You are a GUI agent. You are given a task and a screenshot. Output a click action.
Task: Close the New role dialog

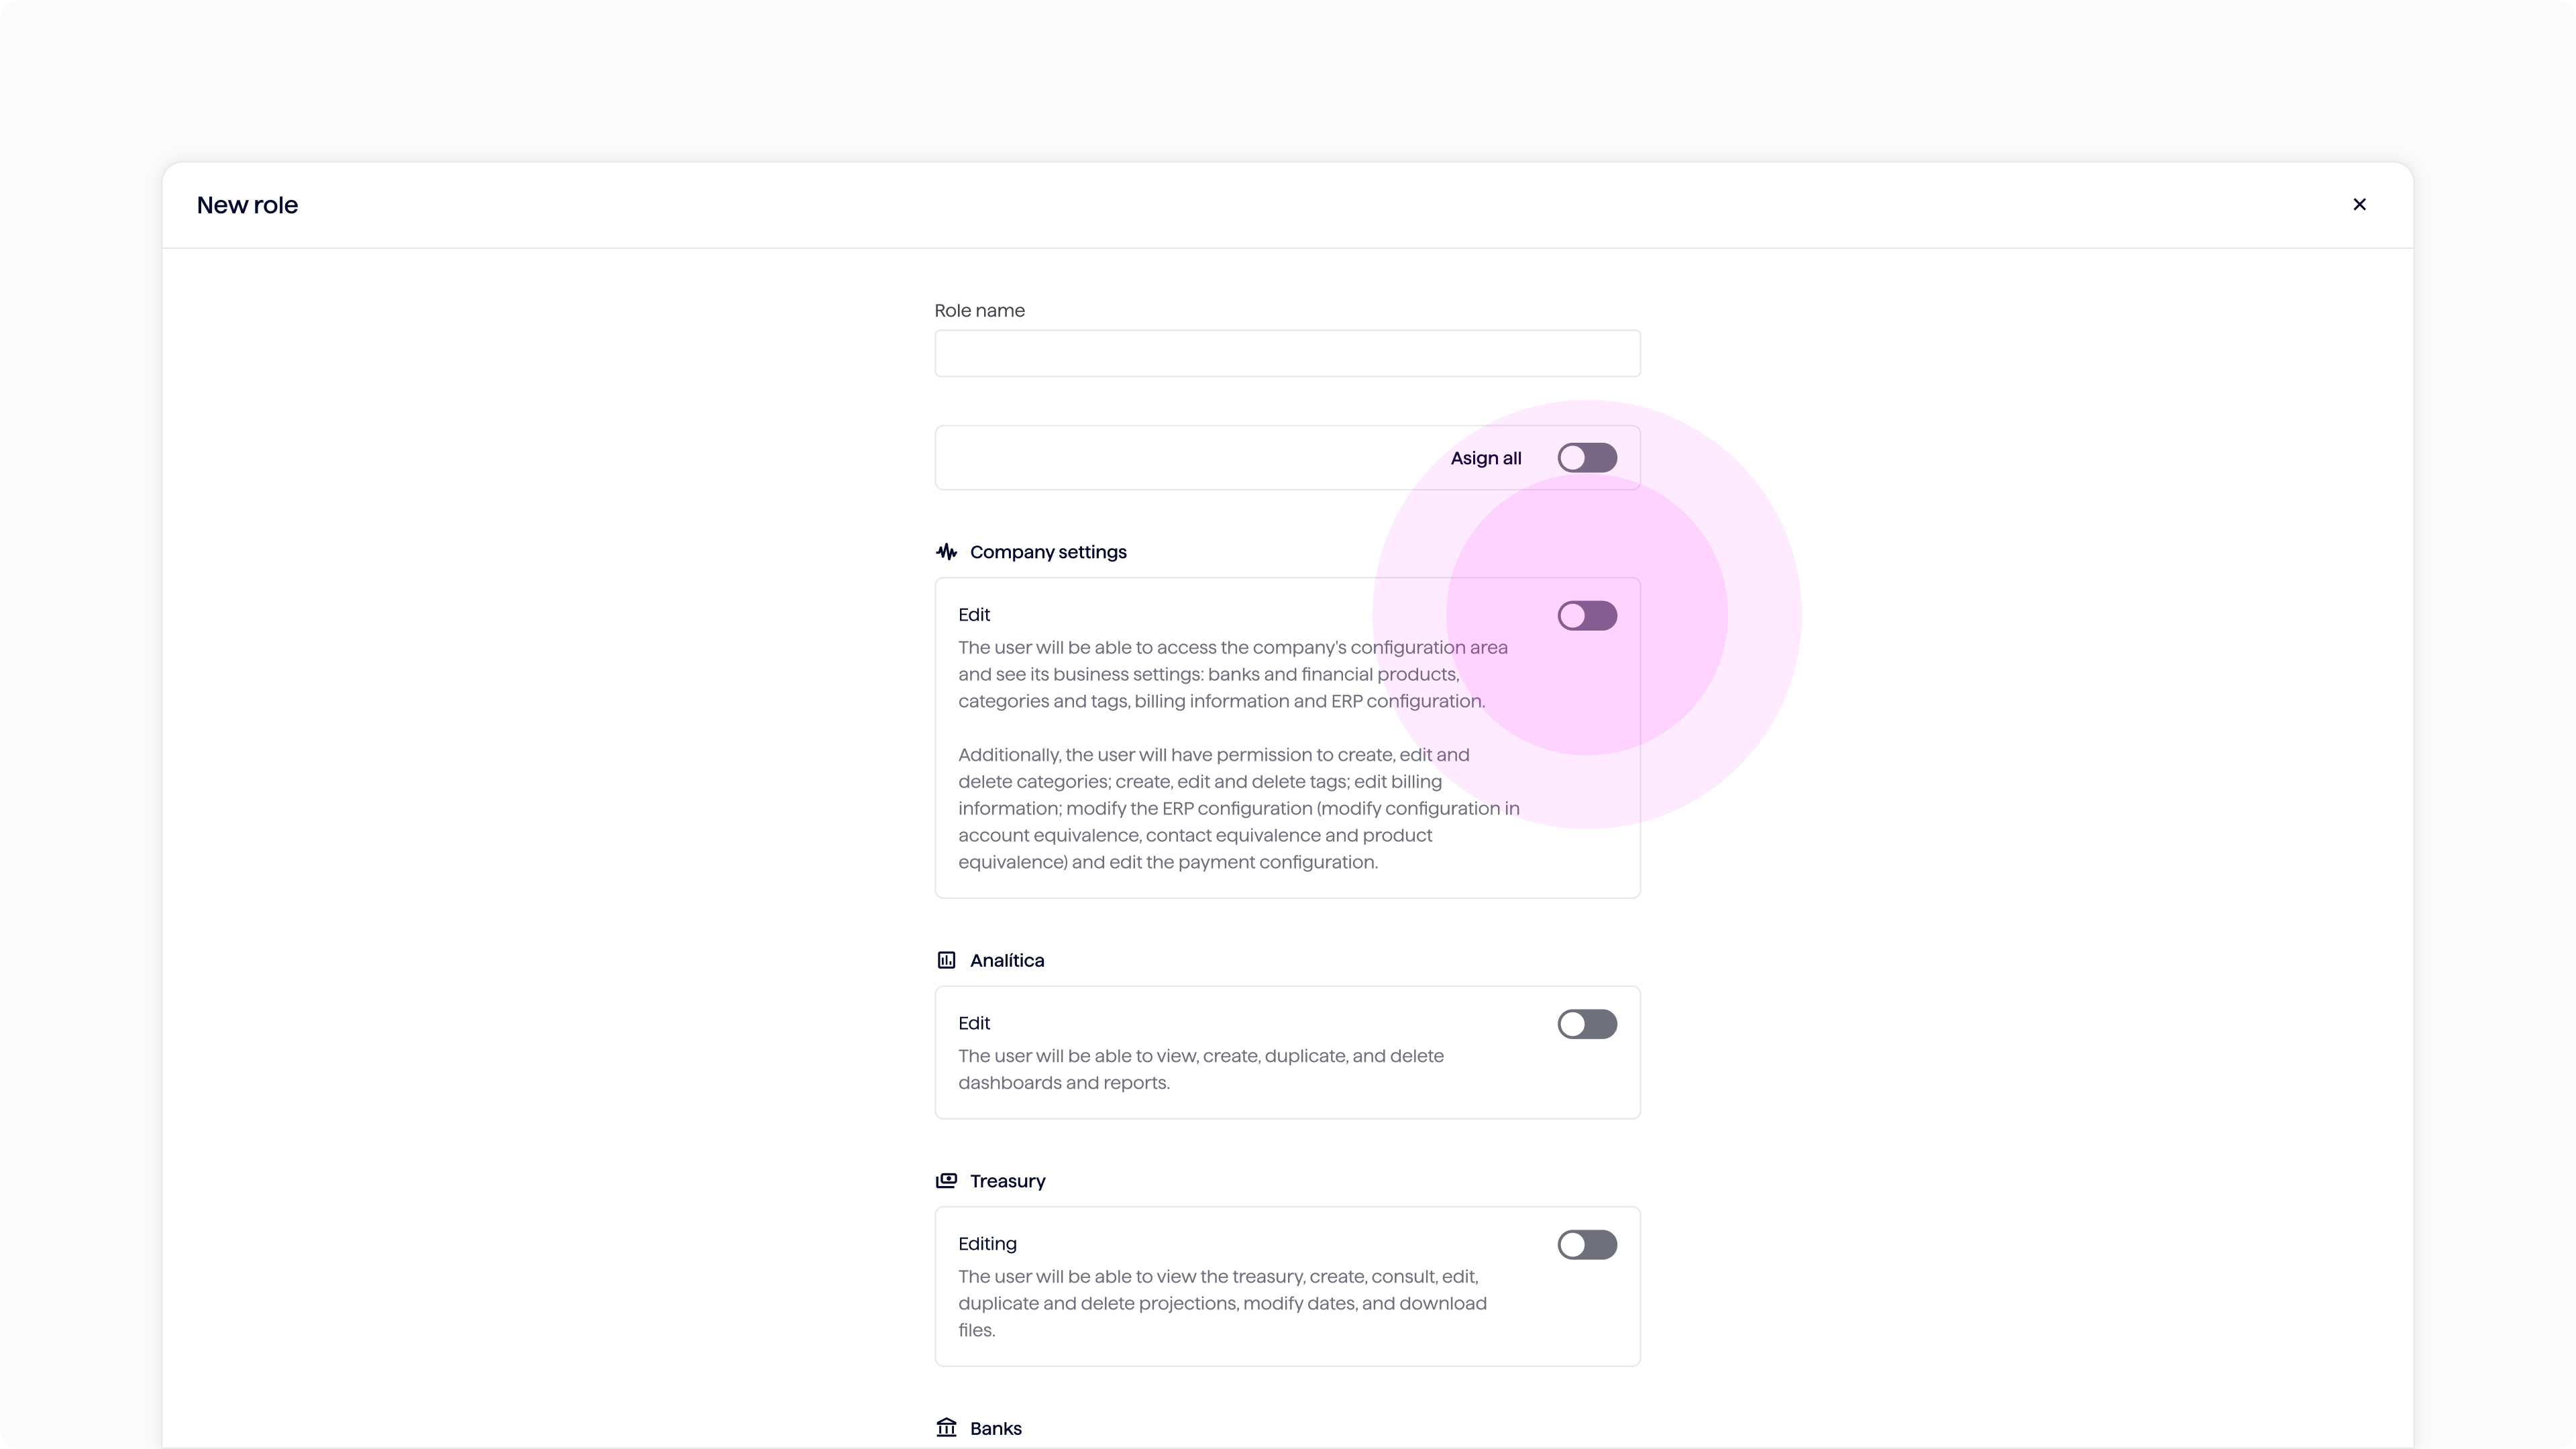coord(2359,204)
